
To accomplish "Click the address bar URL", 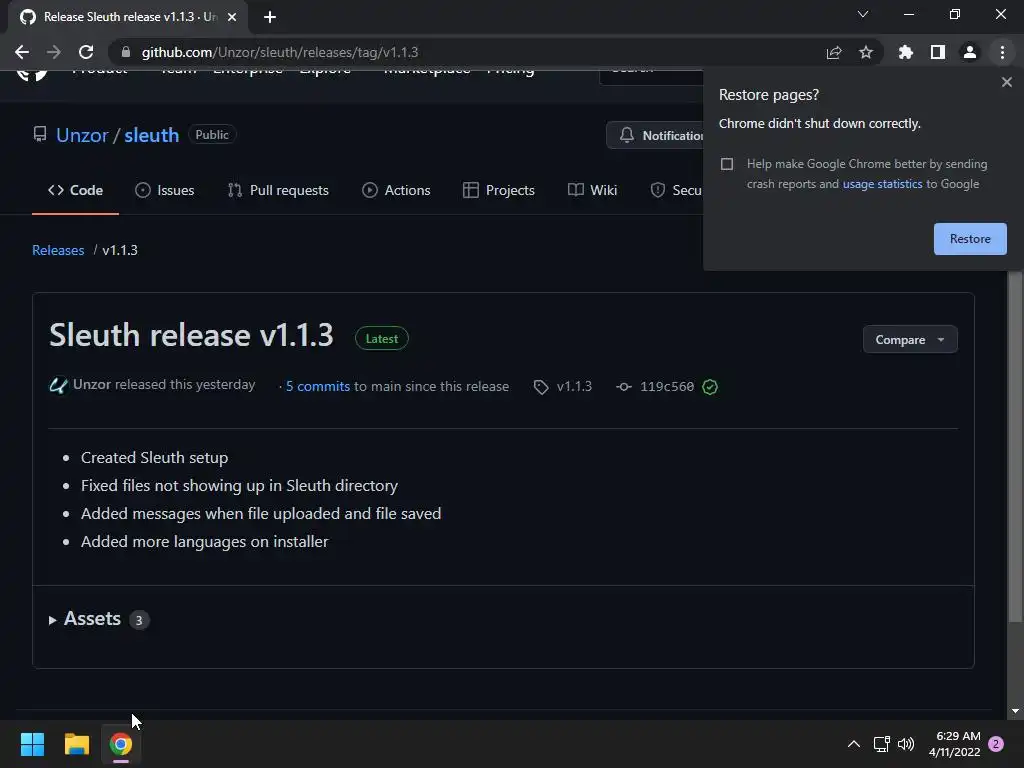I will (x=280, y=52).
